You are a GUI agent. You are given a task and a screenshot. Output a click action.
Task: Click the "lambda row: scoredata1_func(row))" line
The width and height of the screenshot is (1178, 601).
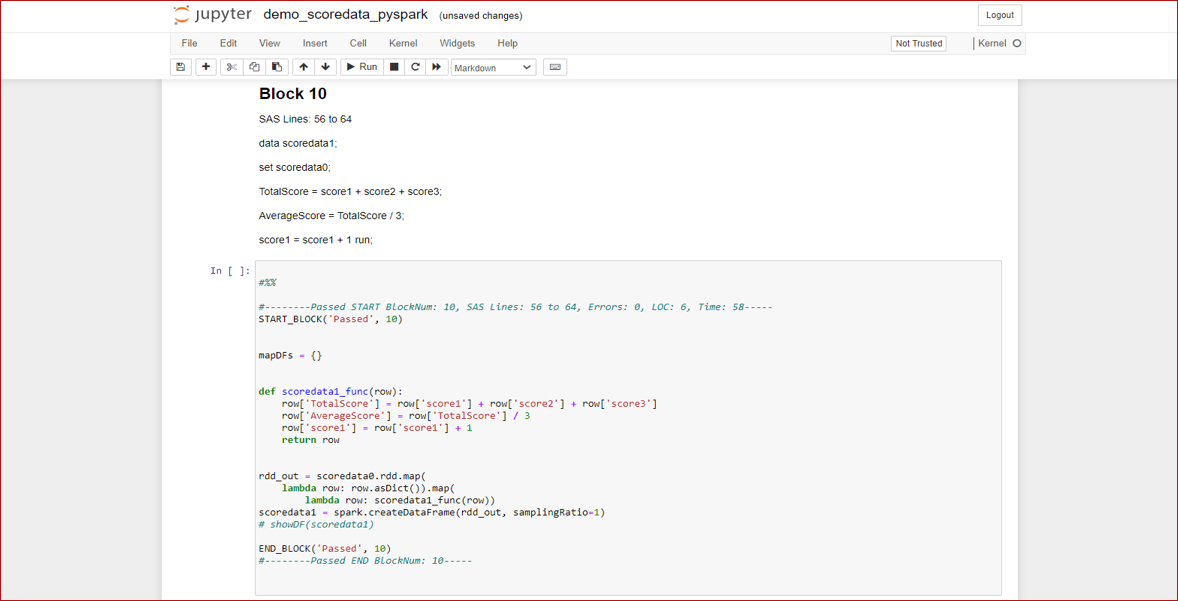coord(400,500)
